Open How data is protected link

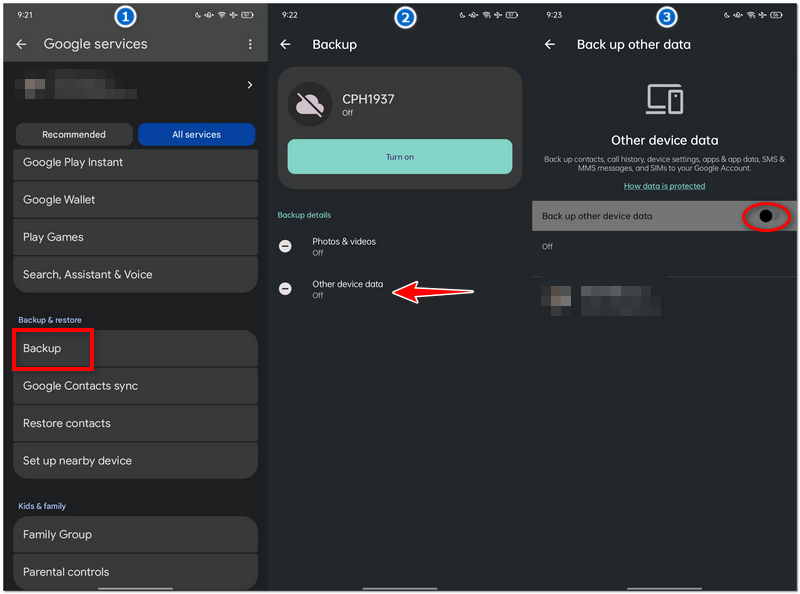click(664, 186)
